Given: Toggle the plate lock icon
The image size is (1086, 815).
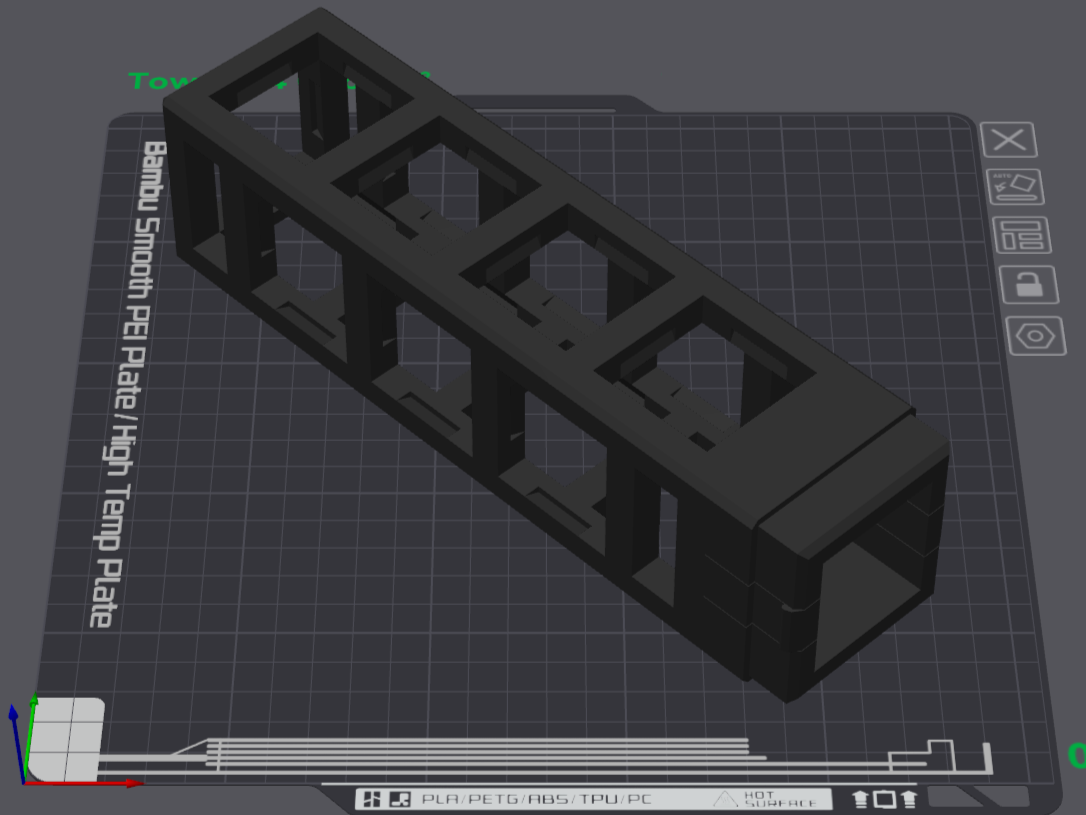Looking at the screenshot, I should coord(1029,285).
